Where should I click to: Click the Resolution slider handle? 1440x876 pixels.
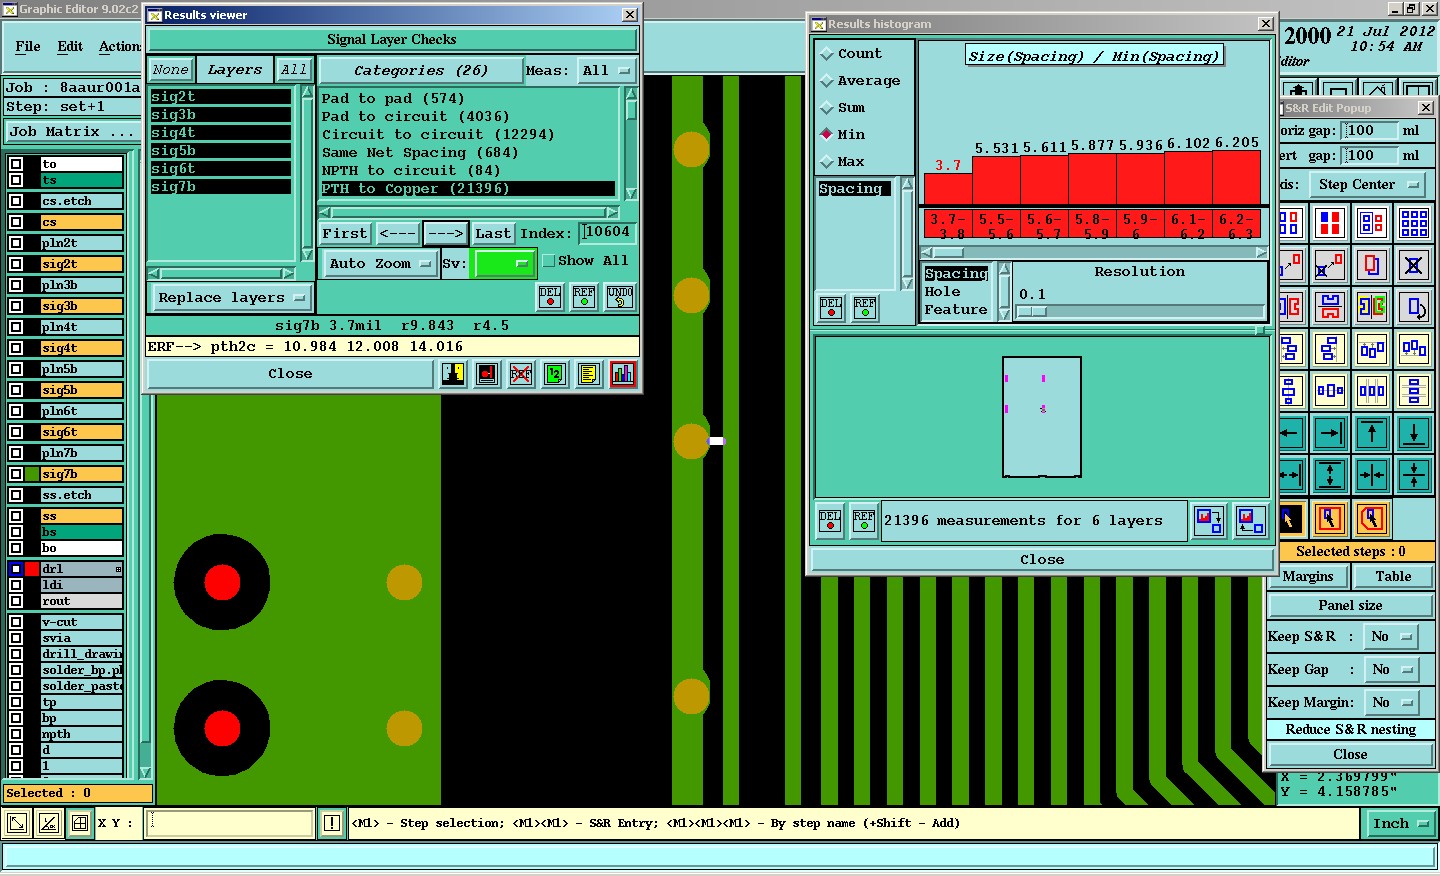pyautogui.click(x=1032, y=312)
